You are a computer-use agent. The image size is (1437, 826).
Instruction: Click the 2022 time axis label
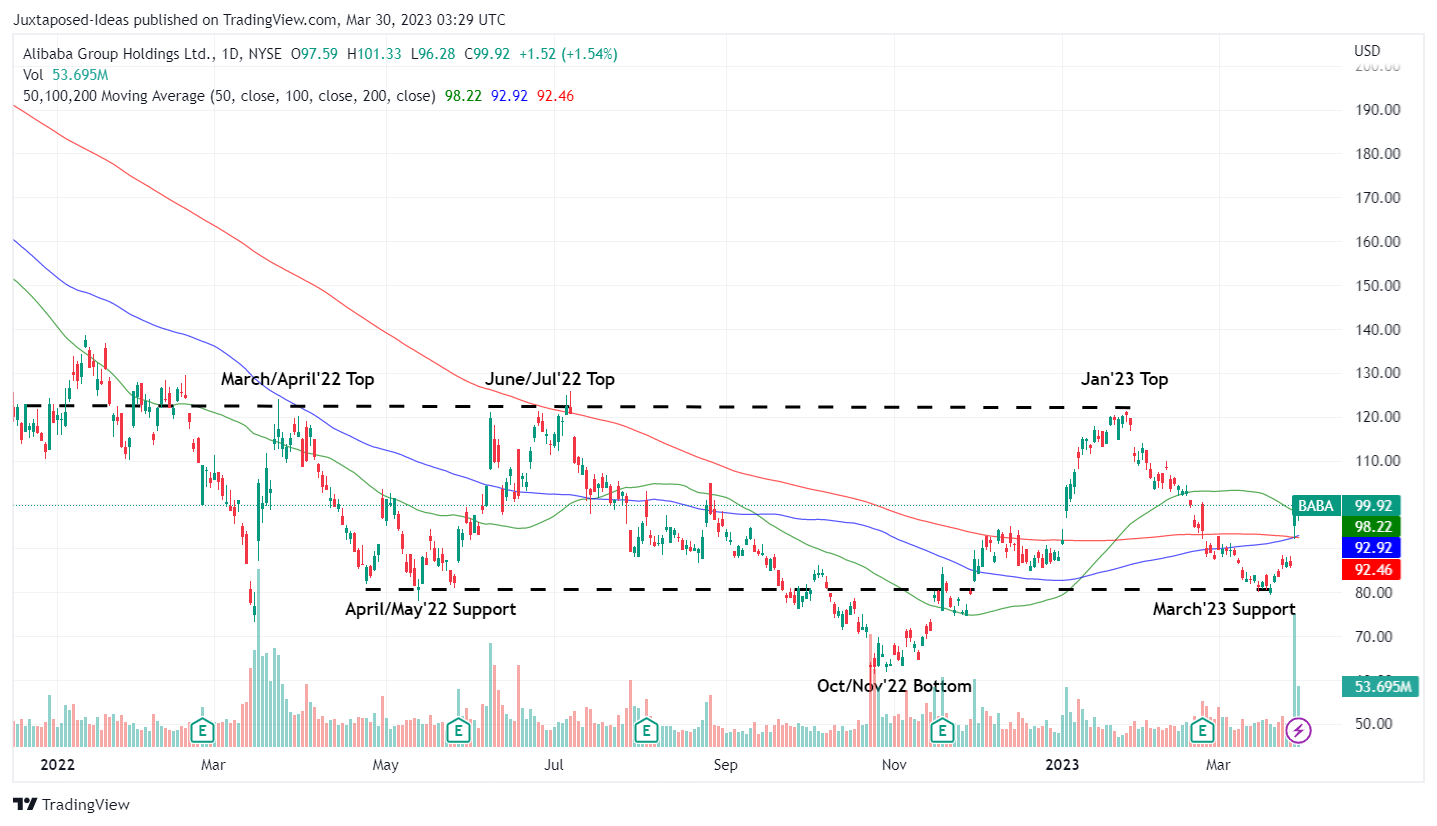click(x=58, y=765)
